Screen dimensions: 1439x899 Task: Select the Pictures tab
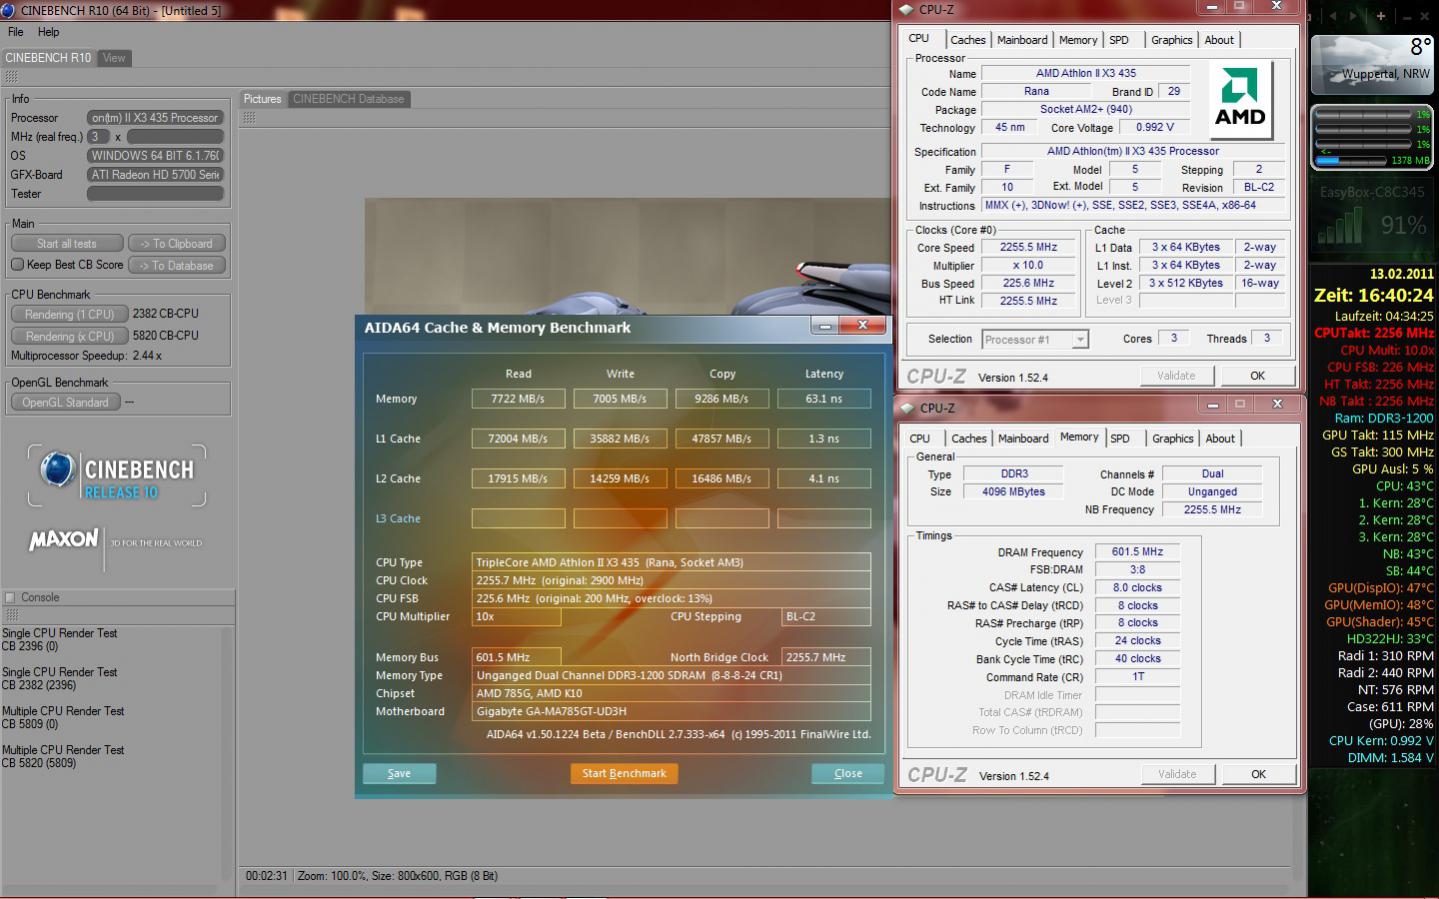pyautogui.click(x=263, y=99)
